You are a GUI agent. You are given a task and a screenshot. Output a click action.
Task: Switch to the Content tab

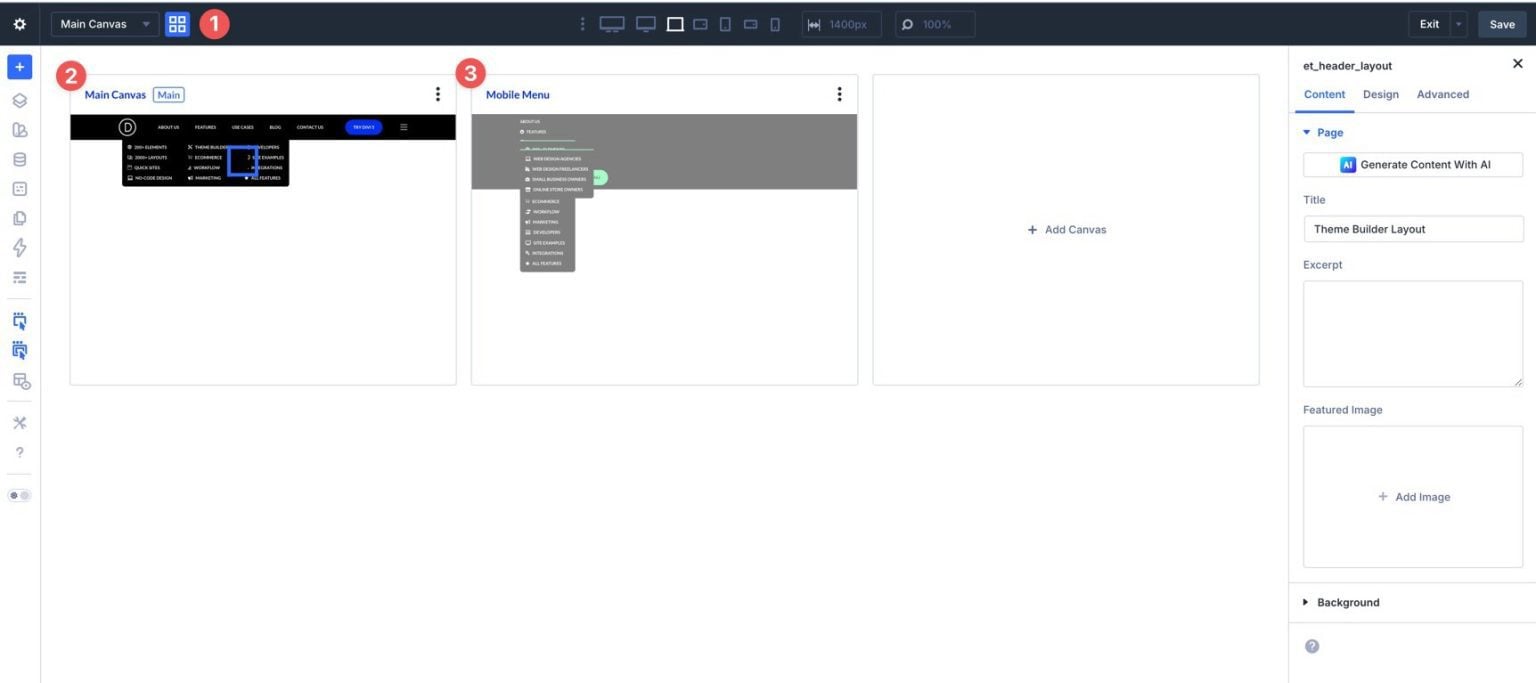1325,94
